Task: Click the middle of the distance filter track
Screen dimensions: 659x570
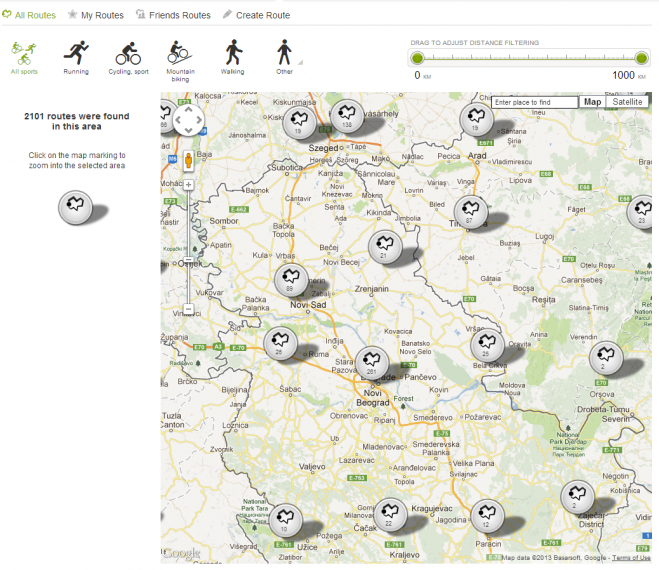Action: [x=529, y=58]
